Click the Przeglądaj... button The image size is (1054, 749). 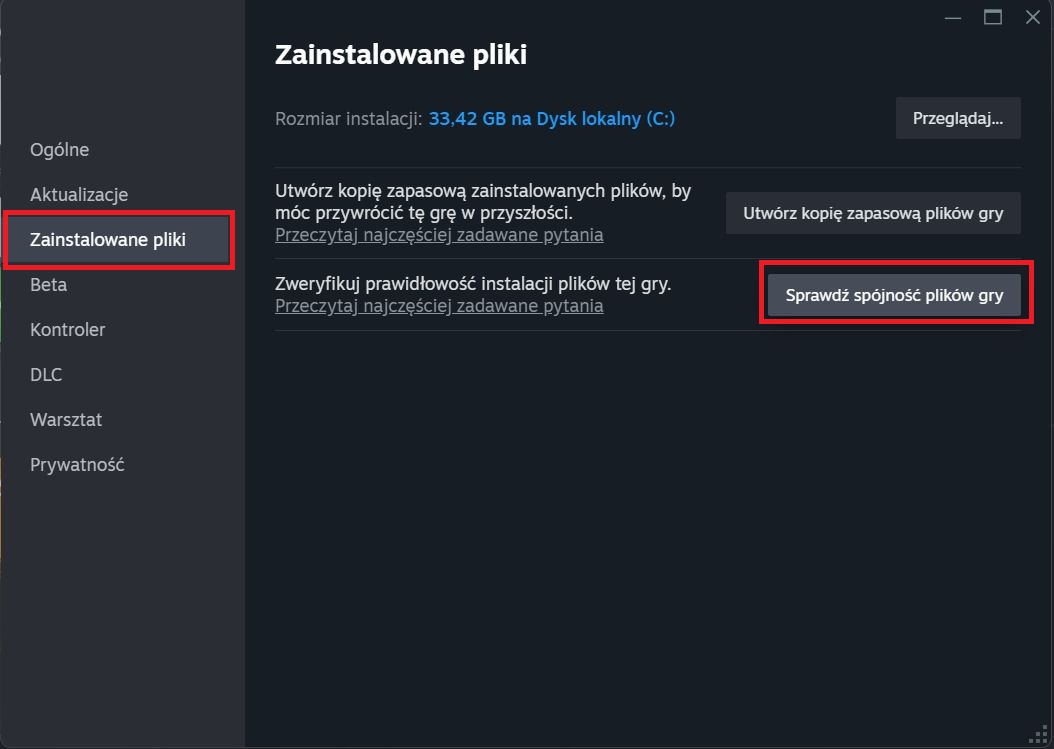point(958,118)
